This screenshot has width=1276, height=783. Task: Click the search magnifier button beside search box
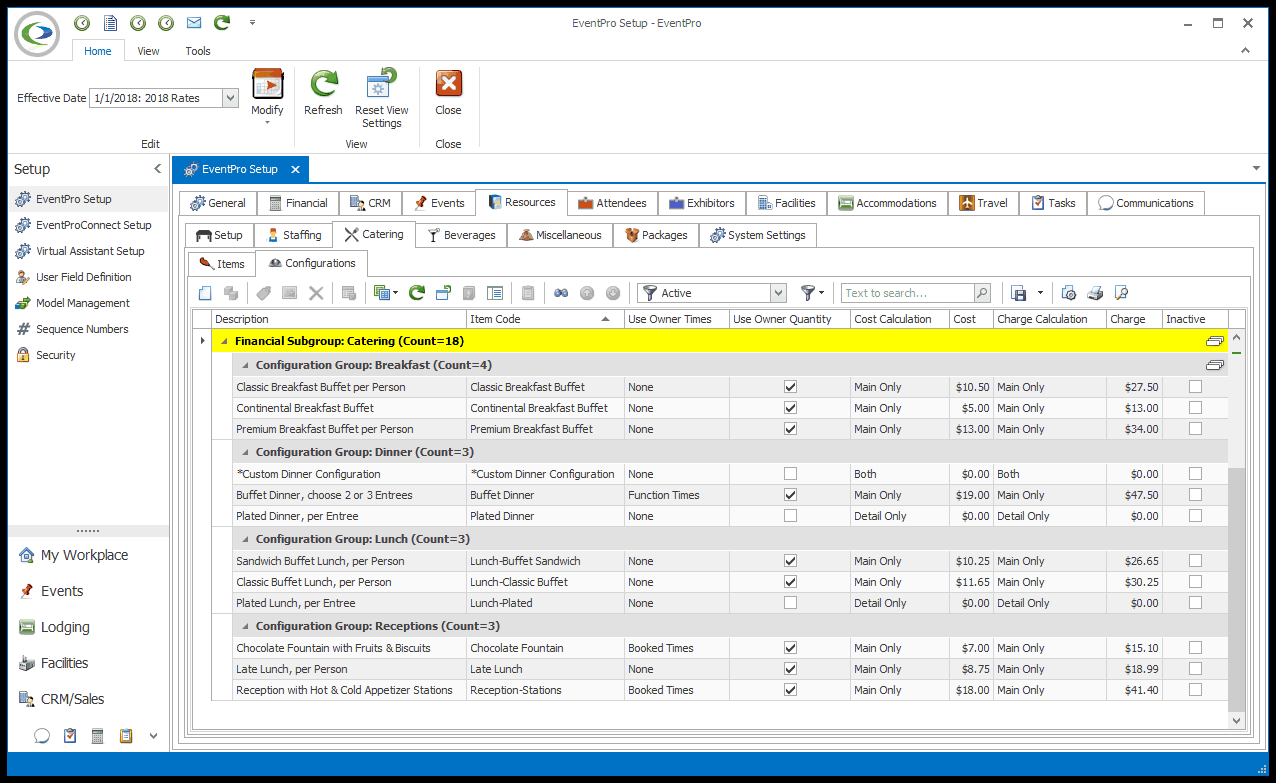[982, 293]
